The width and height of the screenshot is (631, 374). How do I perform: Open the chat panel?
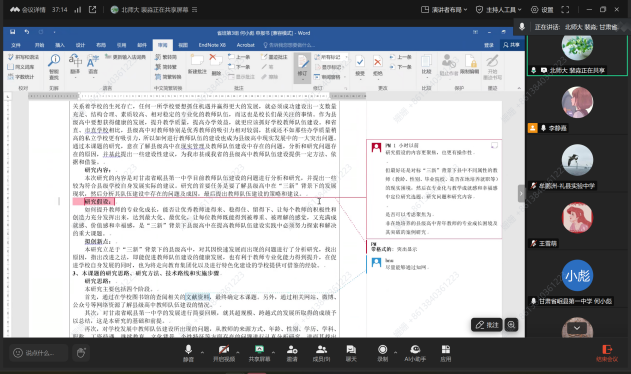[351, 353]
